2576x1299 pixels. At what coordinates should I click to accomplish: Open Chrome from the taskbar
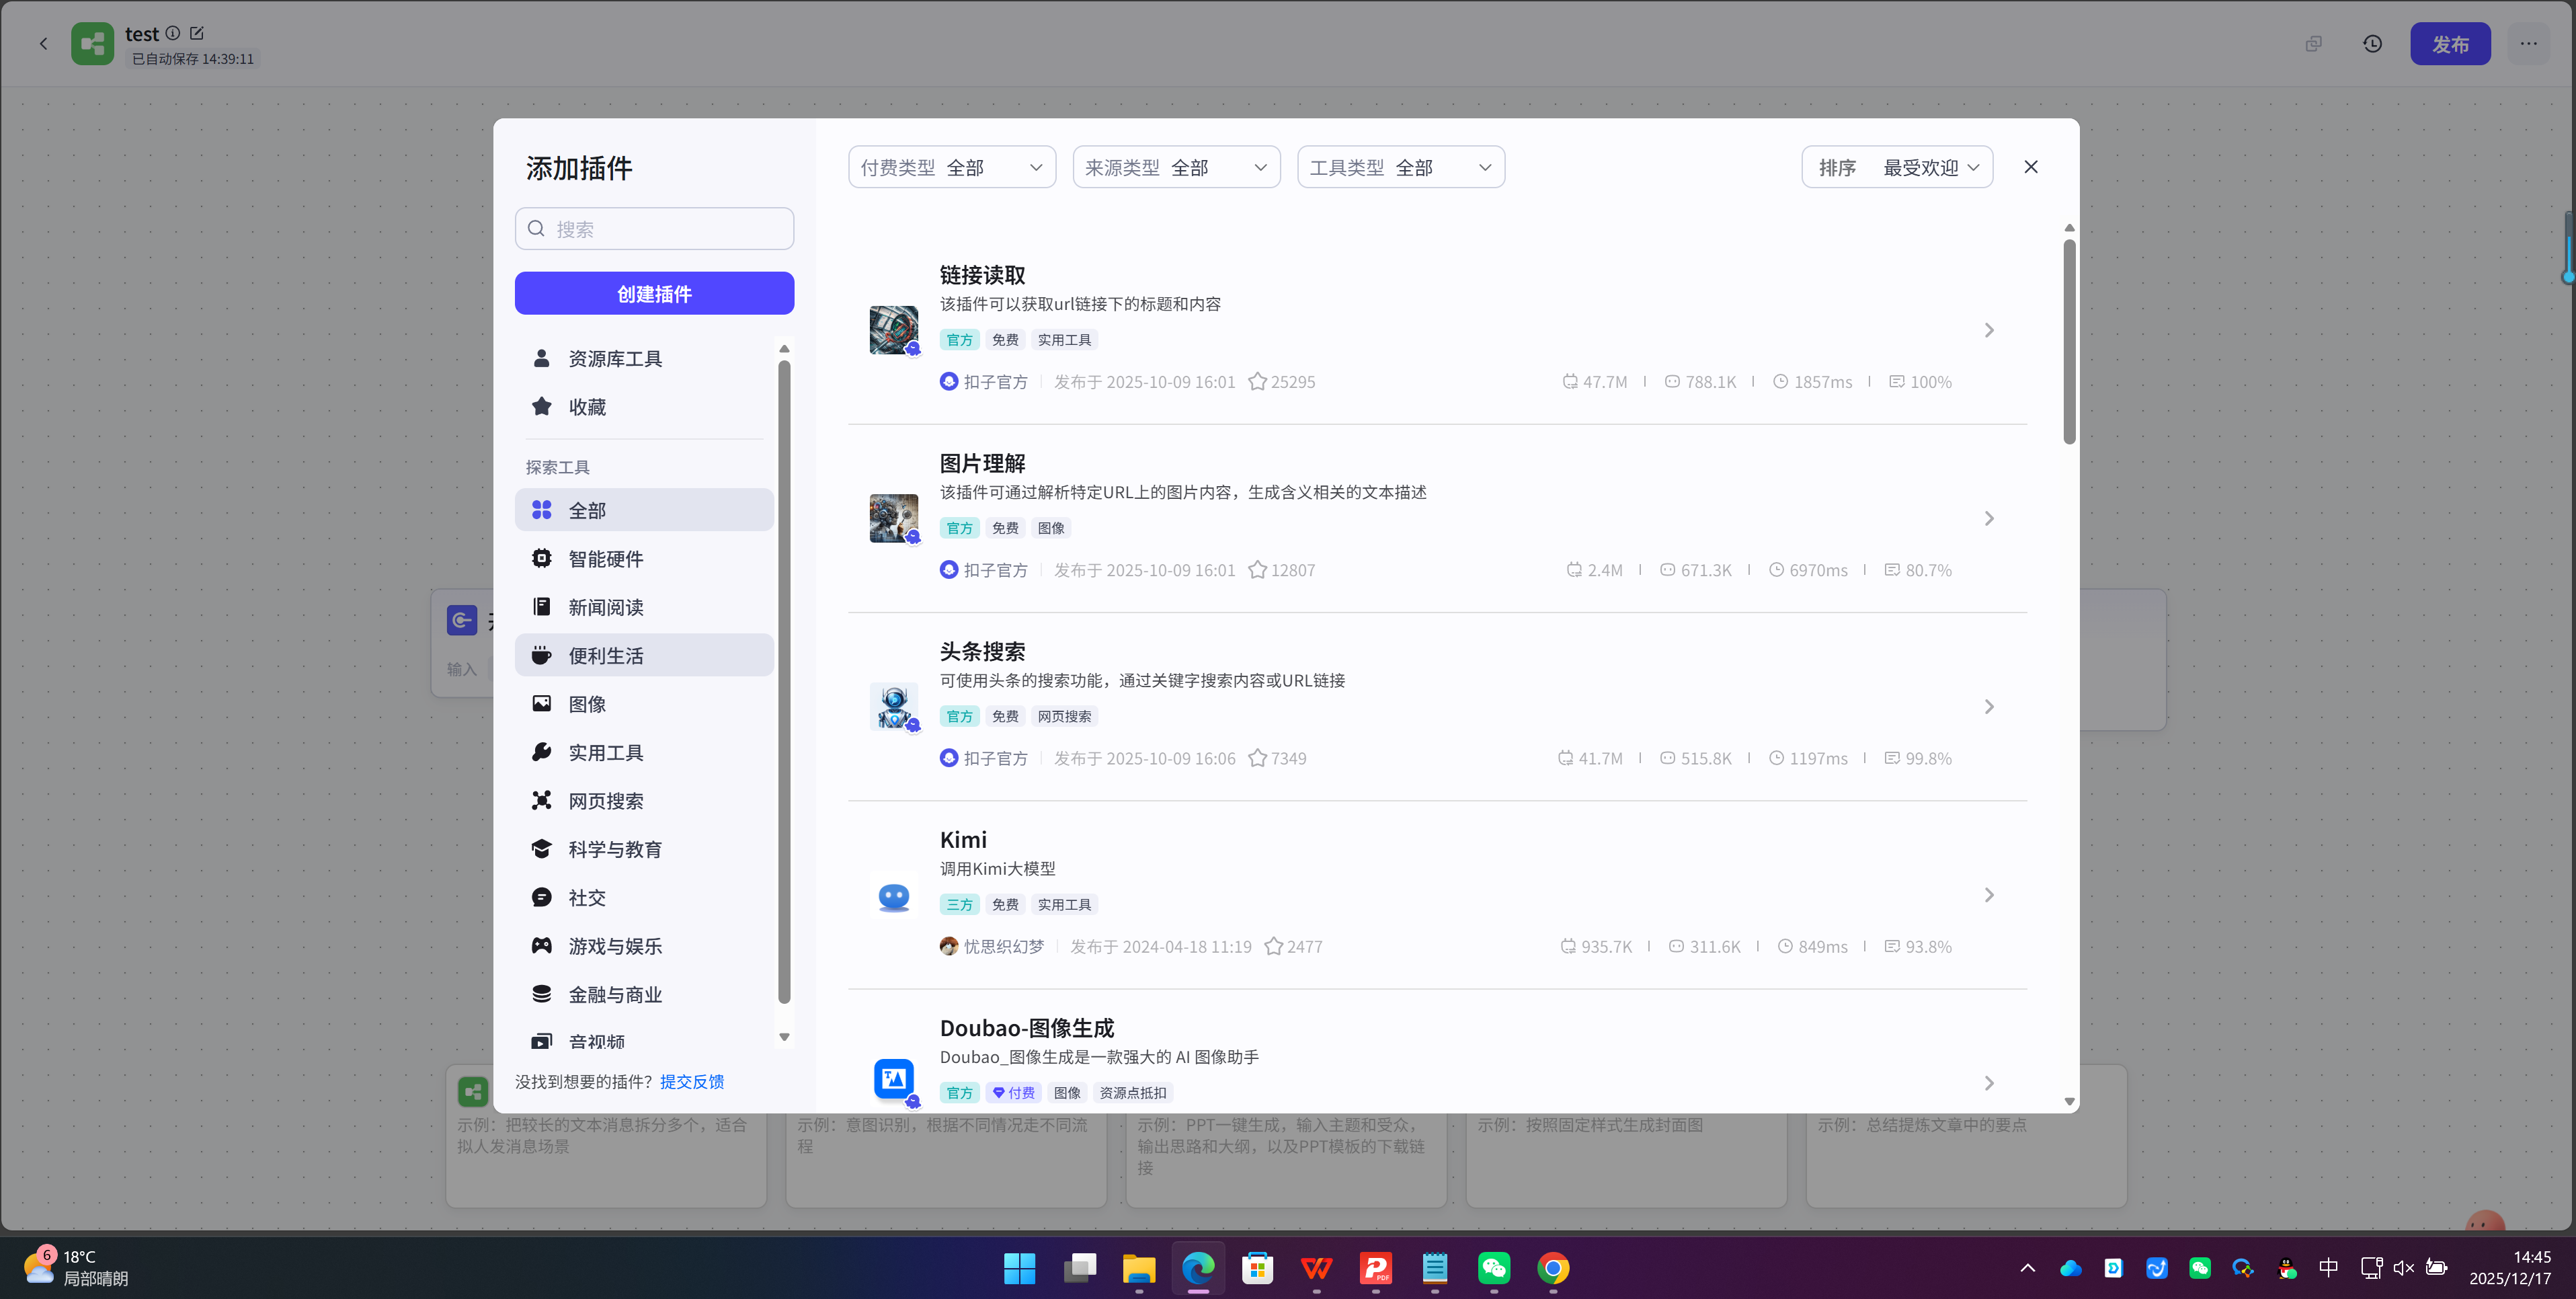1553,1268
